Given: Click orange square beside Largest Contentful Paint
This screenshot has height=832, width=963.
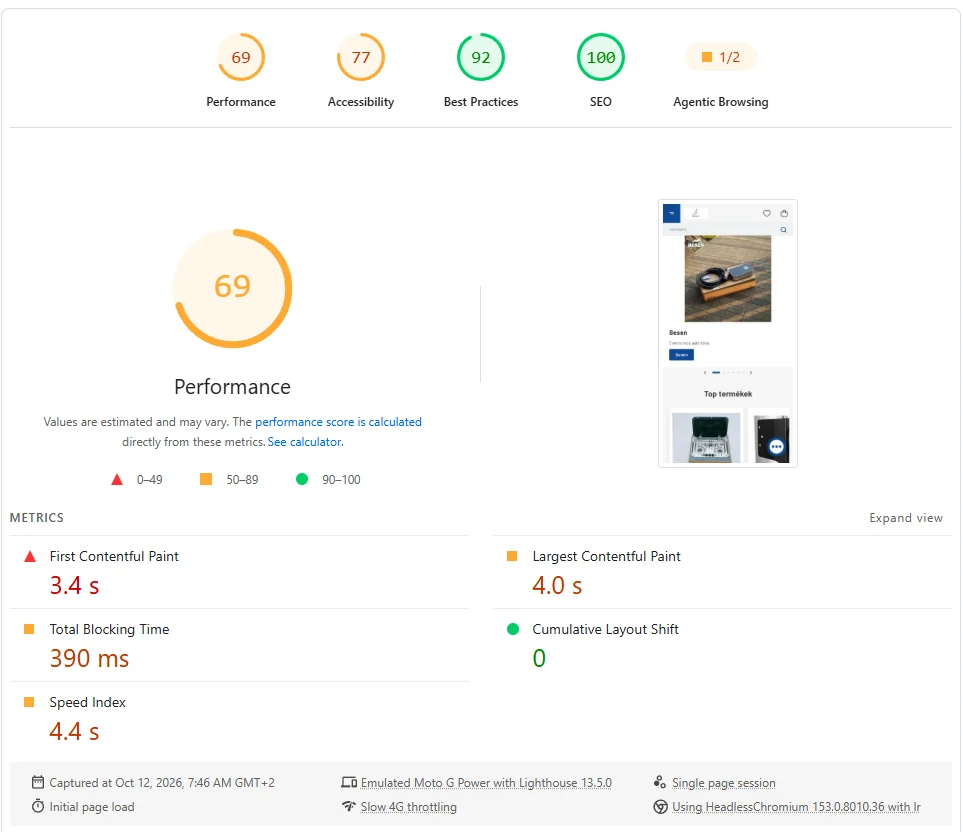Looking at the screenshot, I should [x=512, y=556].
